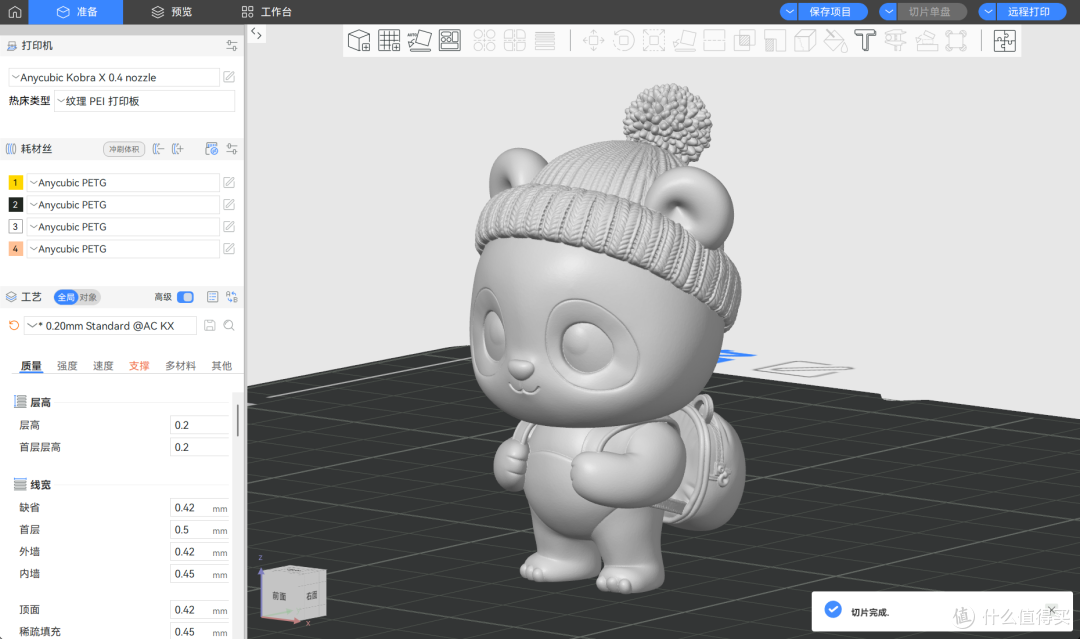Click the 层高 value field
The height and width of the screenshot is (639, 1080).
point(200,425)
